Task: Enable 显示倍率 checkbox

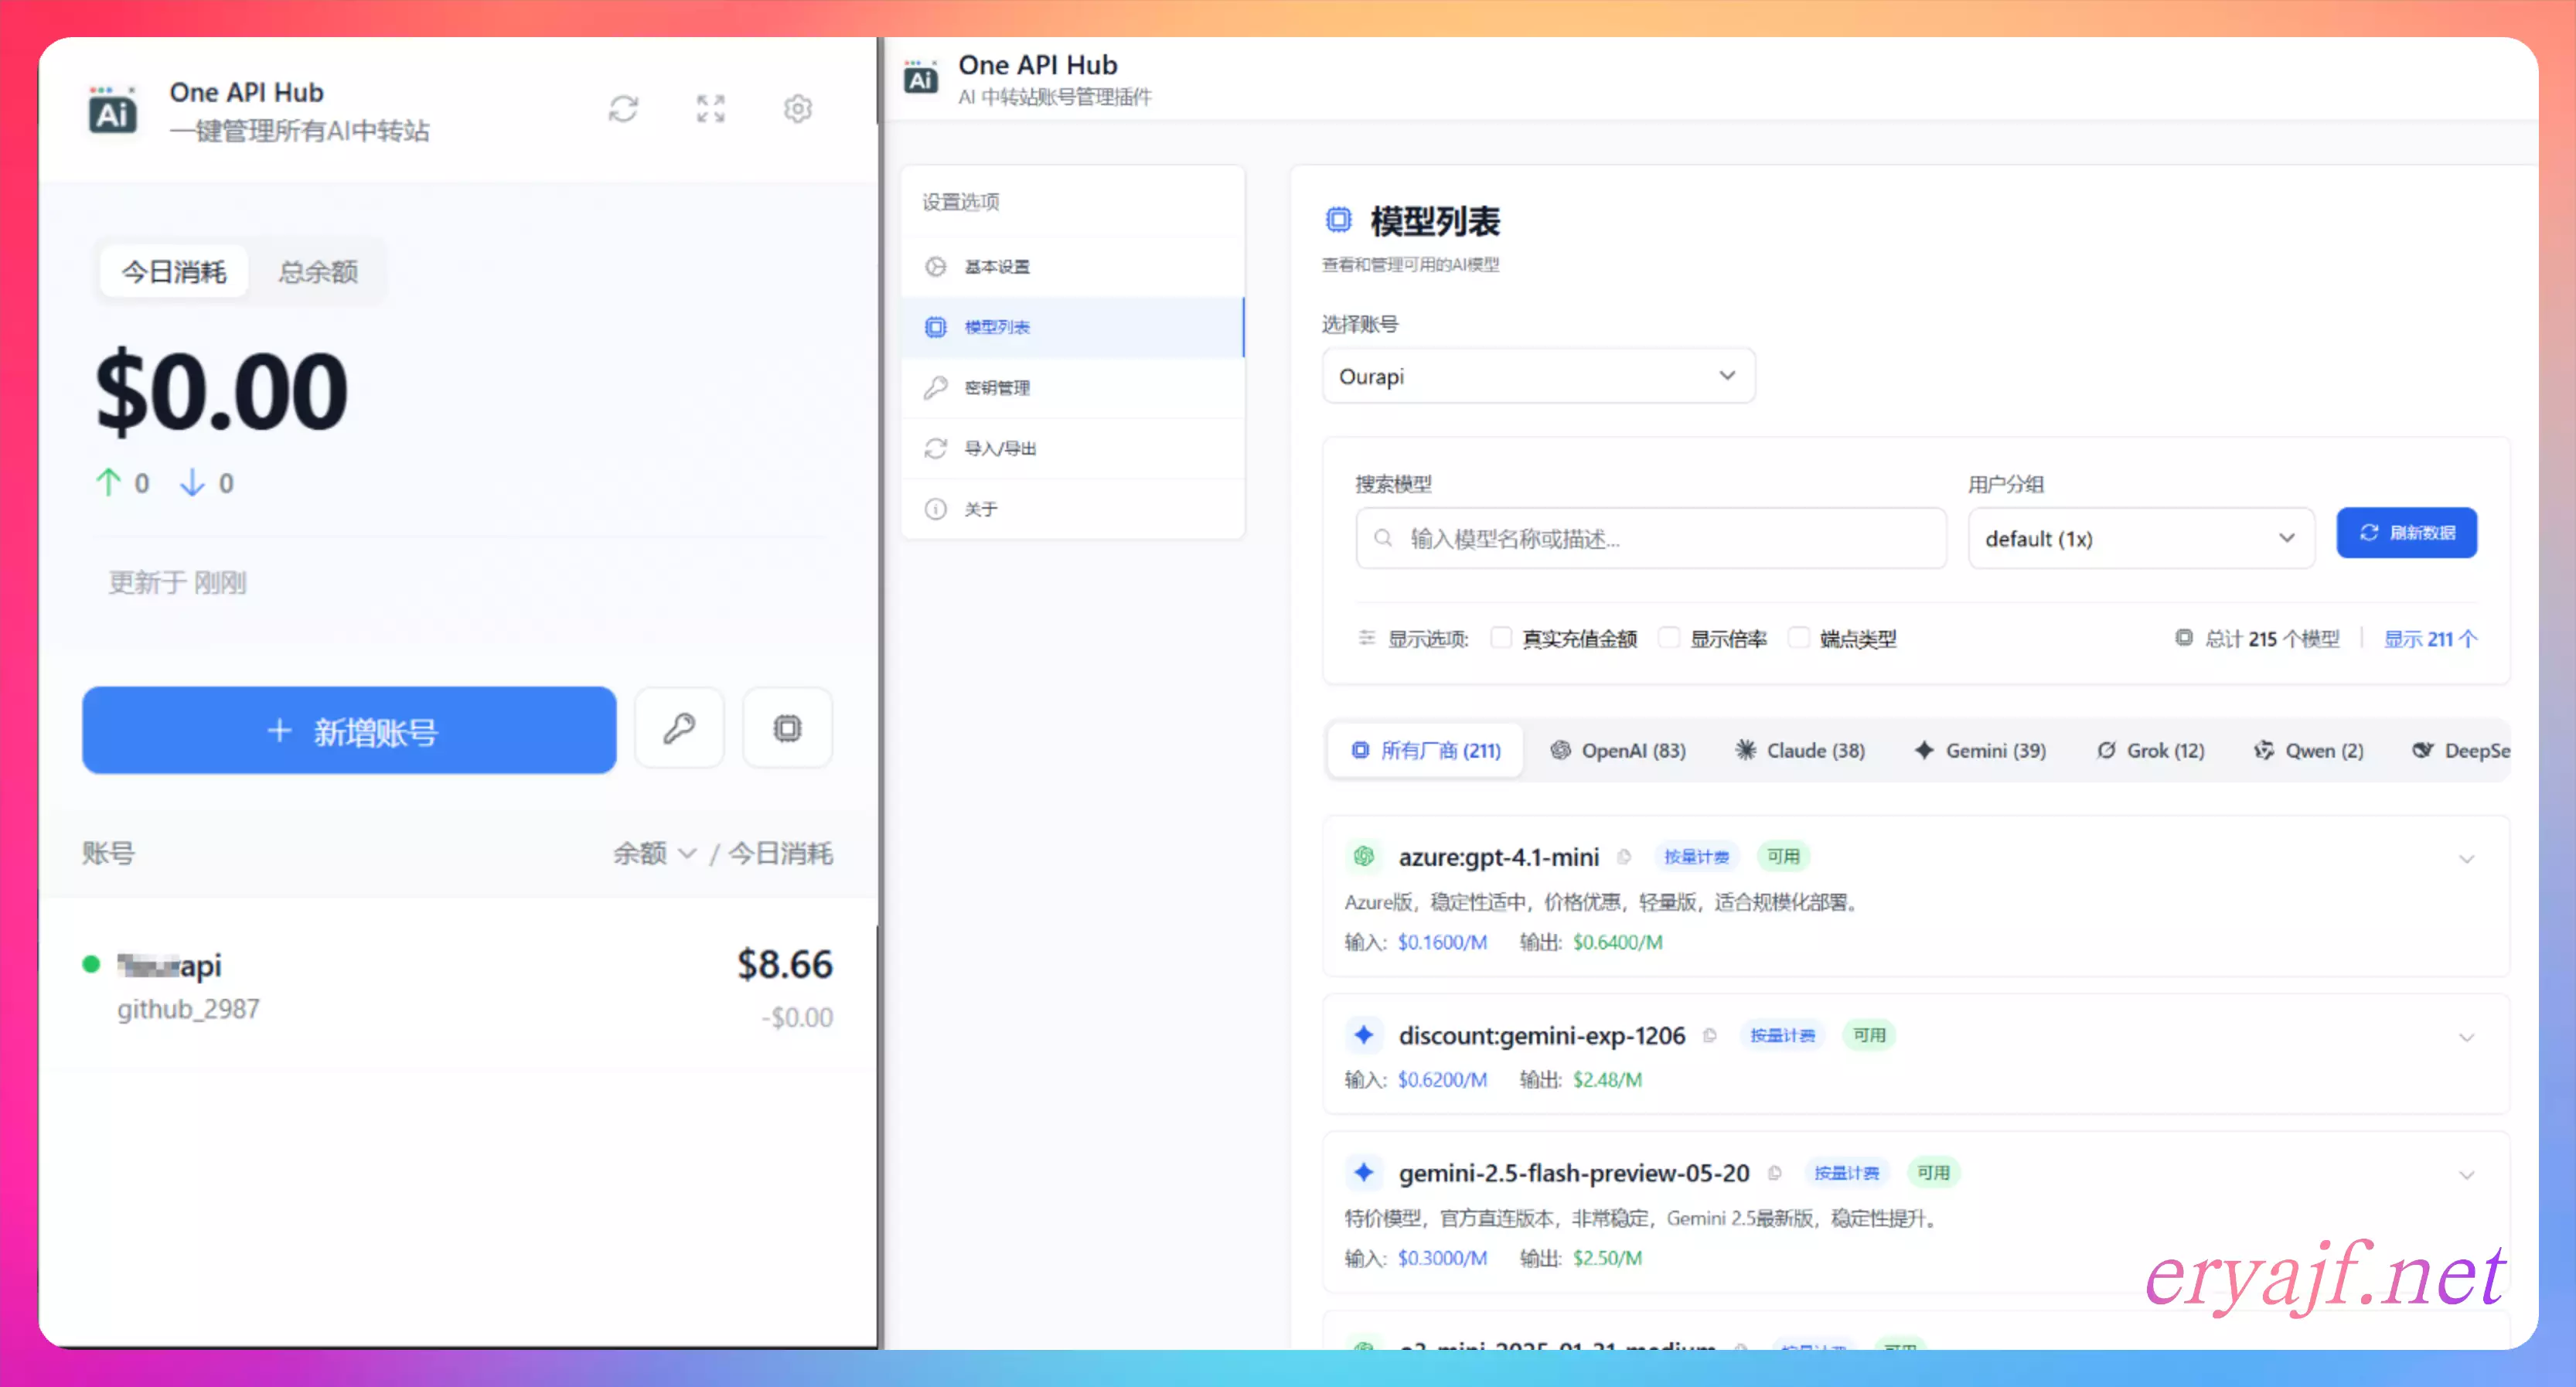Action: [x=1669, y=638]
